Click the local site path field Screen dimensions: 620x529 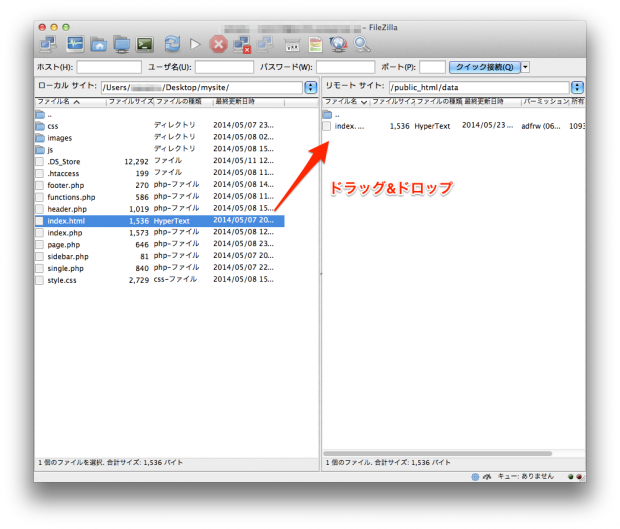(202, 87)
